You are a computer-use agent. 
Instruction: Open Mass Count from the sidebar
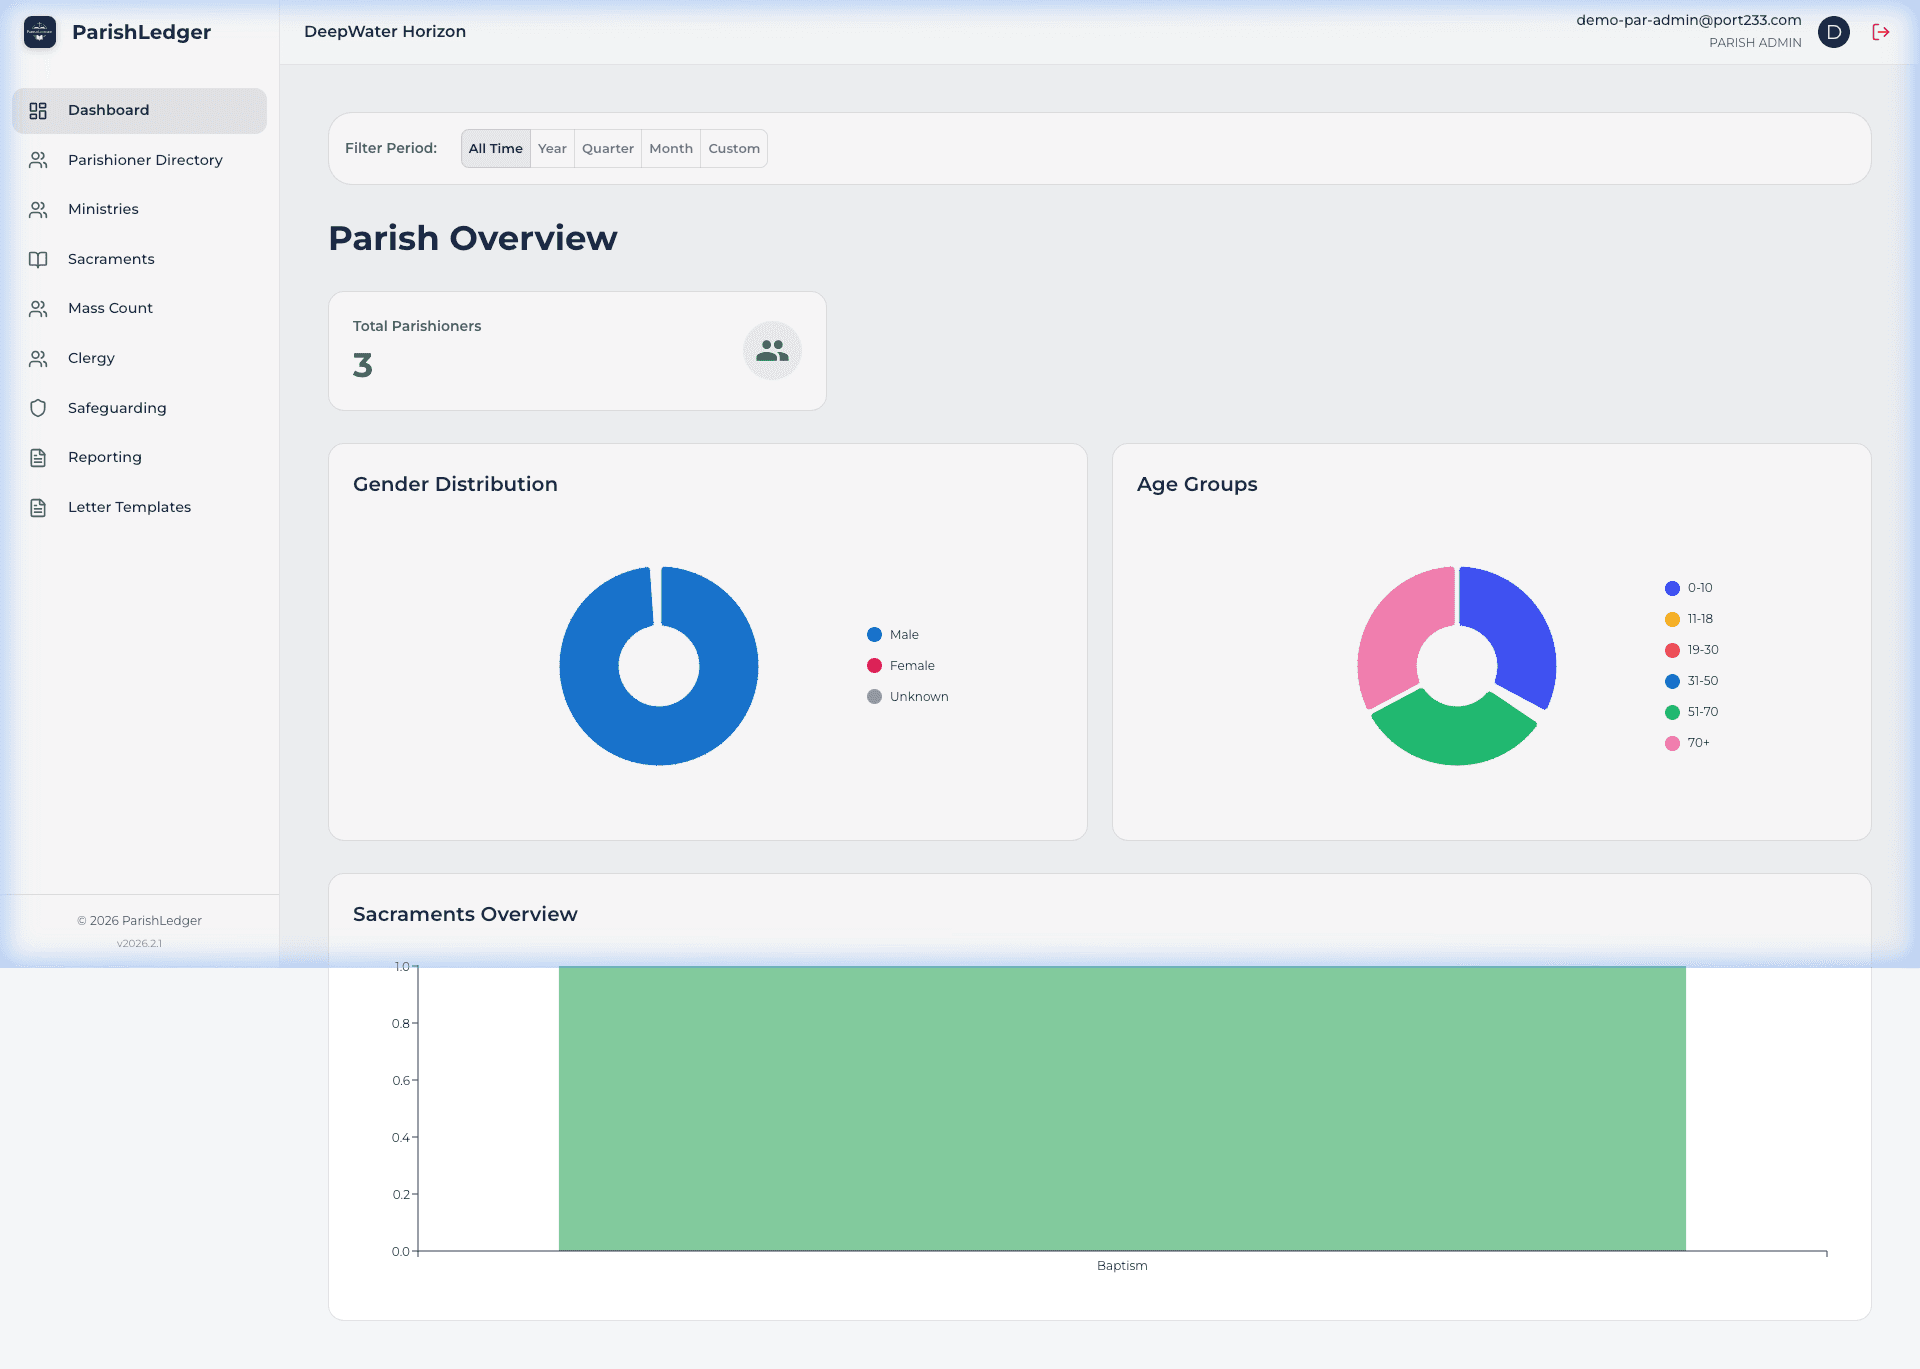click(x=110, y=308)
